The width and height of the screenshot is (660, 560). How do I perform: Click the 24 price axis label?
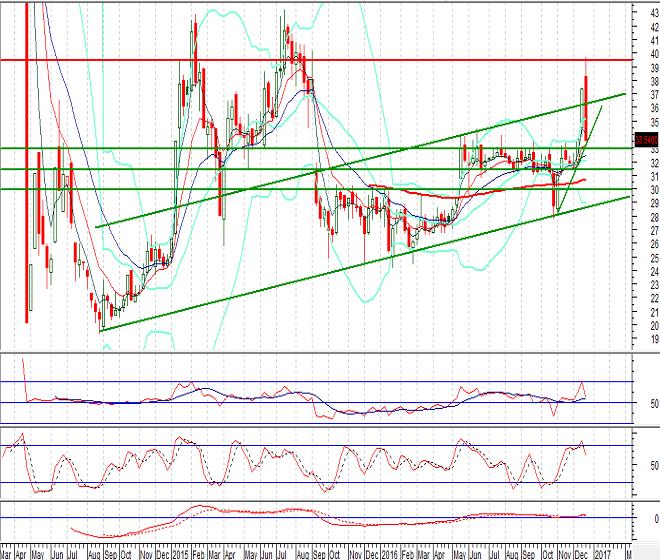655,272
